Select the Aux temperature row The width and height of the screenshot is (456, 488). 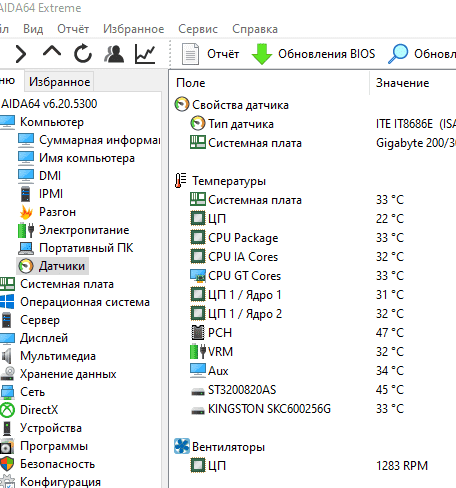point(313,371)
